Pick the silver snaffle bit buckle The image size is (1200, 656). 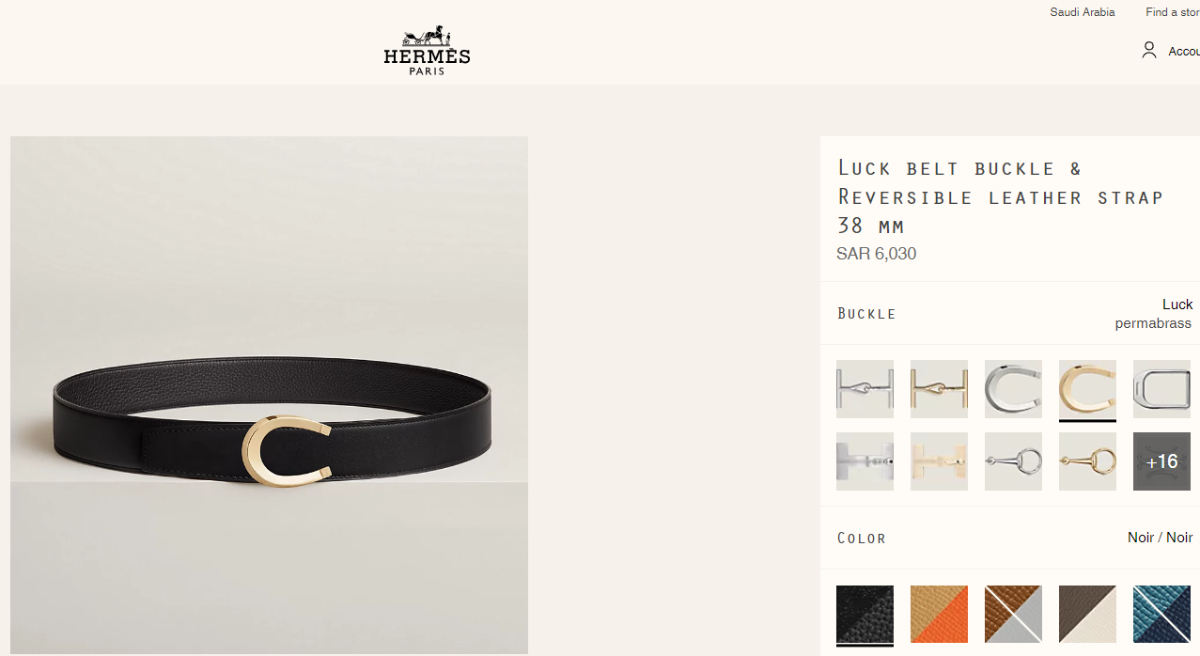pyautogui.click(x=1013, y=461)
